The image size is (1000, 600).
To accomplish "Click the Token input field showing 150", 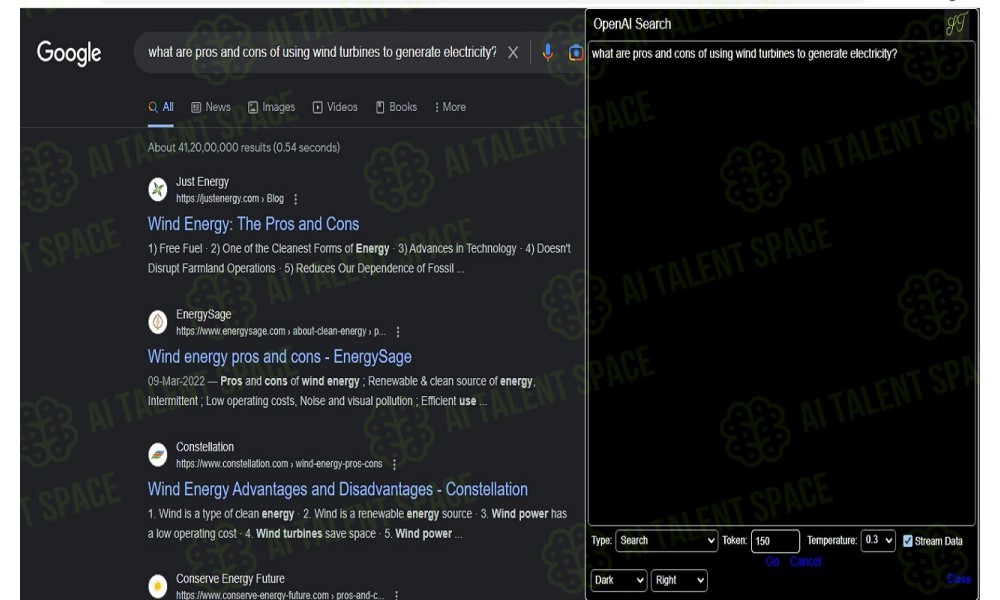I will pyautogui.click(x=776, y=541).
